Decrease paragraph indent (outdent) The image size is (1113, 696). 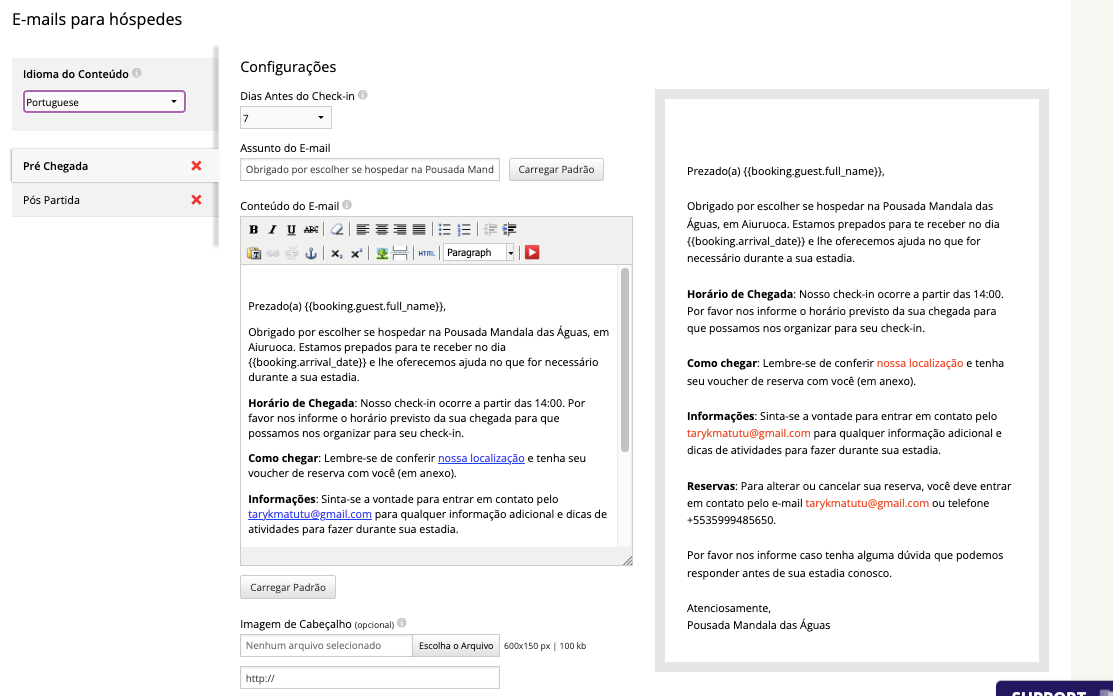point(490,229)
